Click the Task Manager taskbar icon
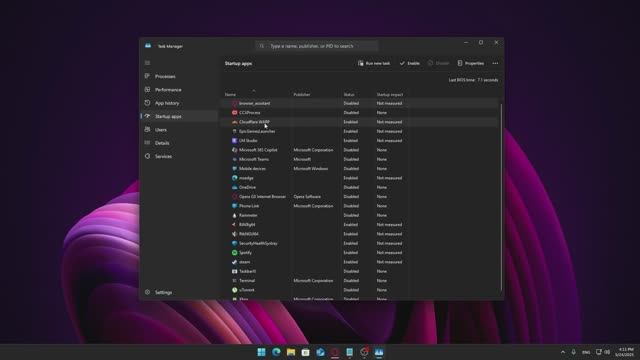This screenshot has height=360, width=640. coord(379,352)
